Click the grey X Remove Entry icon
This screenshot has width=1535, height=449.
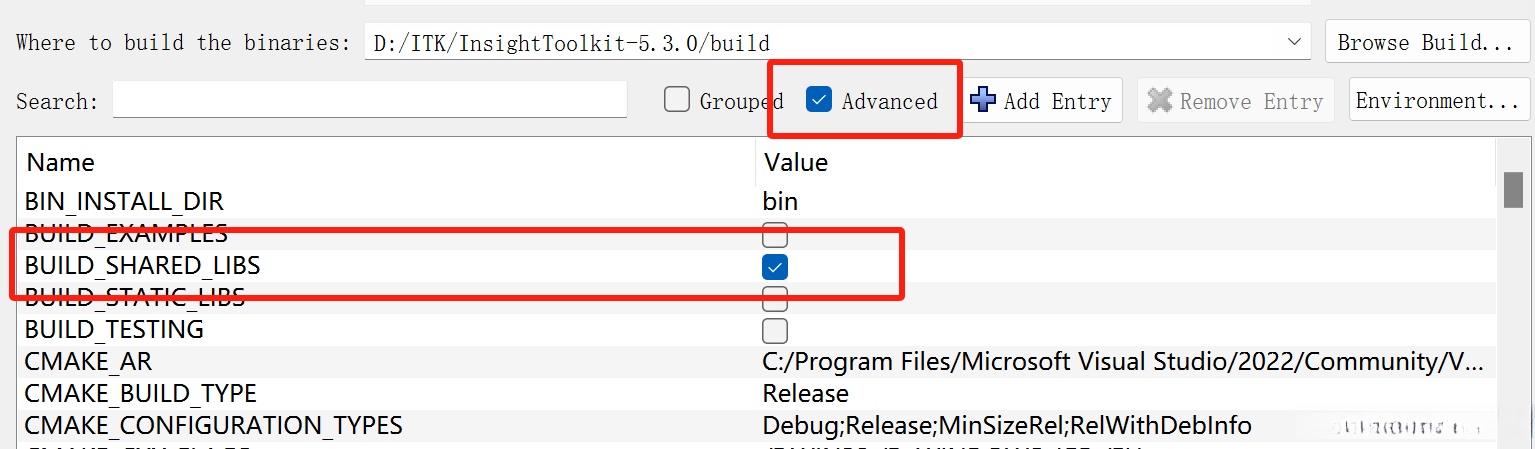point(1160,100)
